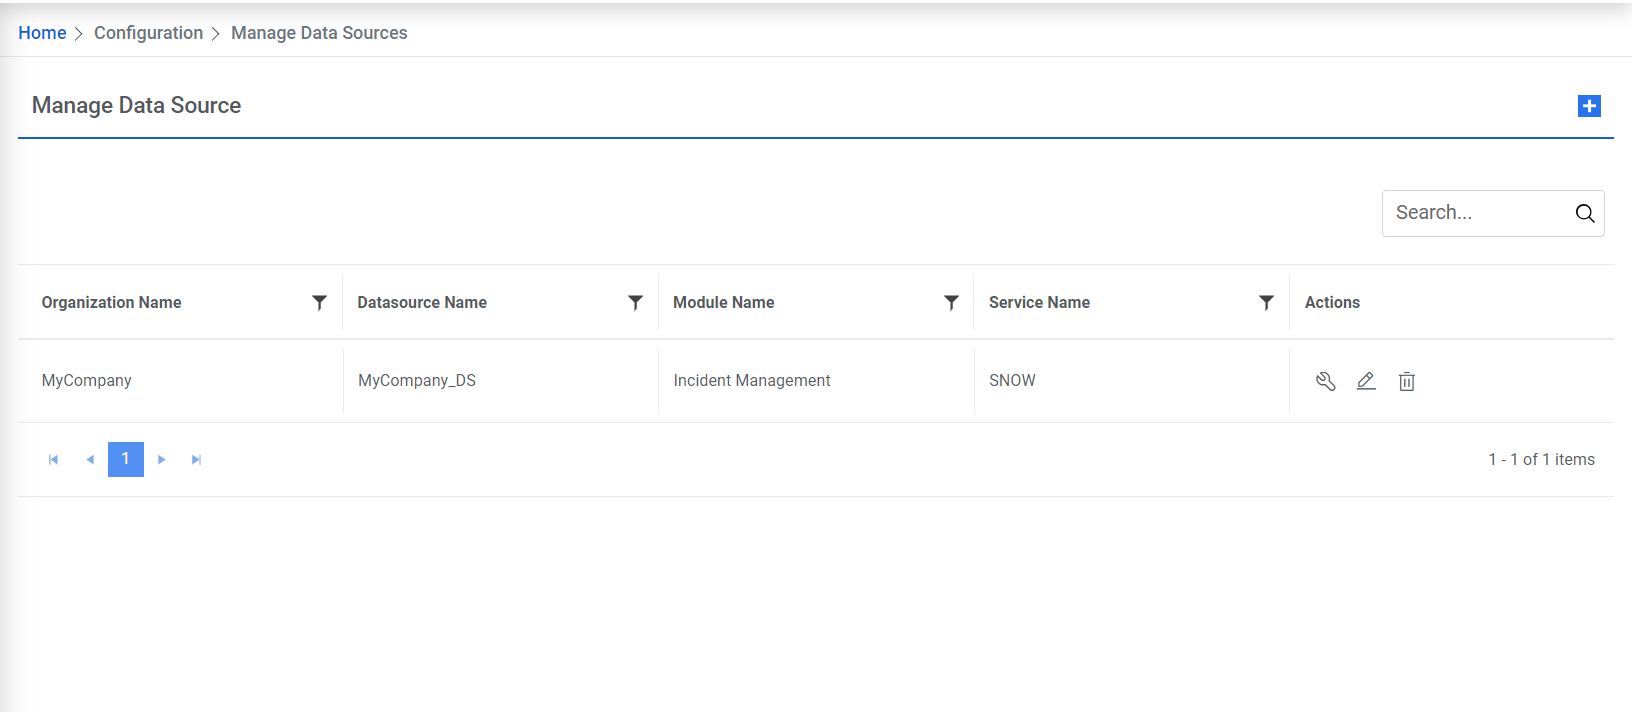Click Manage Data Sources breadcrumb item
Image resolution: width=1632 pixels, height=712 pixels.
(319, 33)
